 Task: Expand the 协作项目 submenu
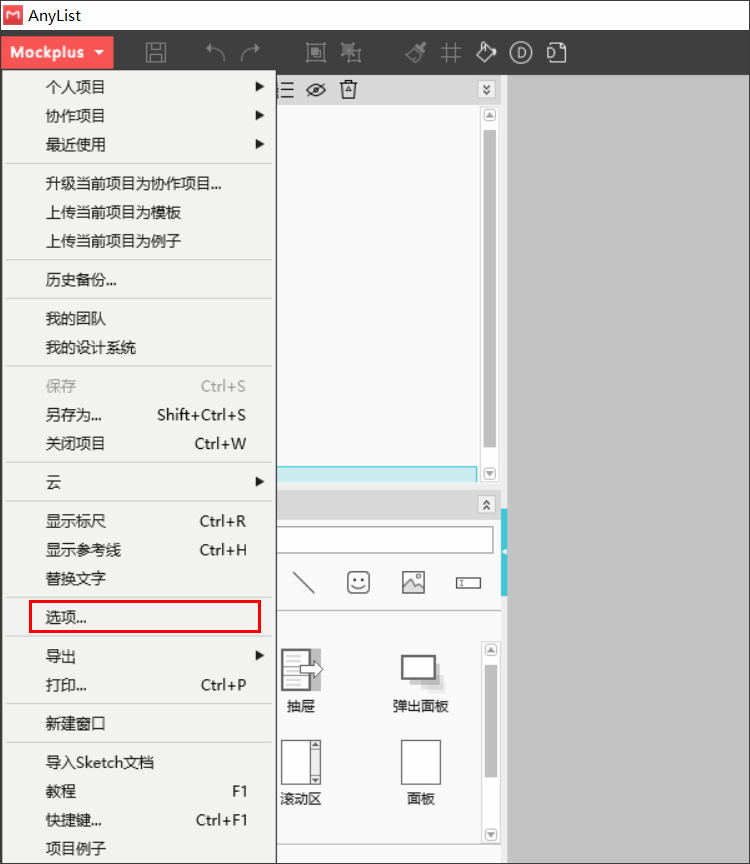click(139, 116)
